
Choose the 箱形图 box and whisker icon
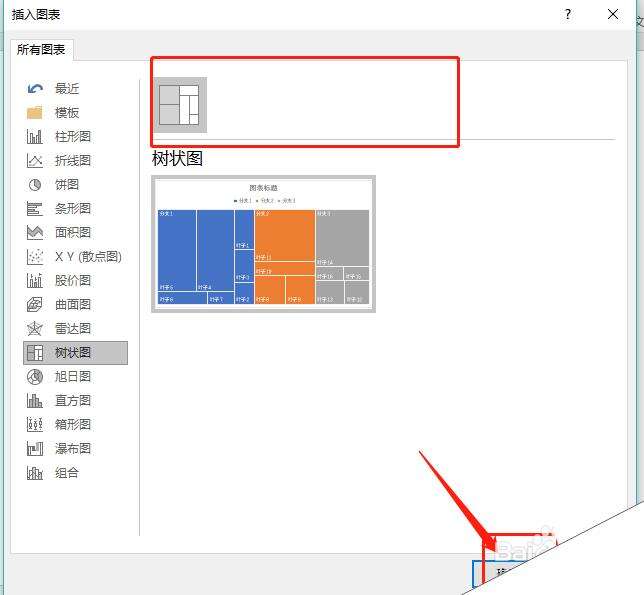point(35,425)
